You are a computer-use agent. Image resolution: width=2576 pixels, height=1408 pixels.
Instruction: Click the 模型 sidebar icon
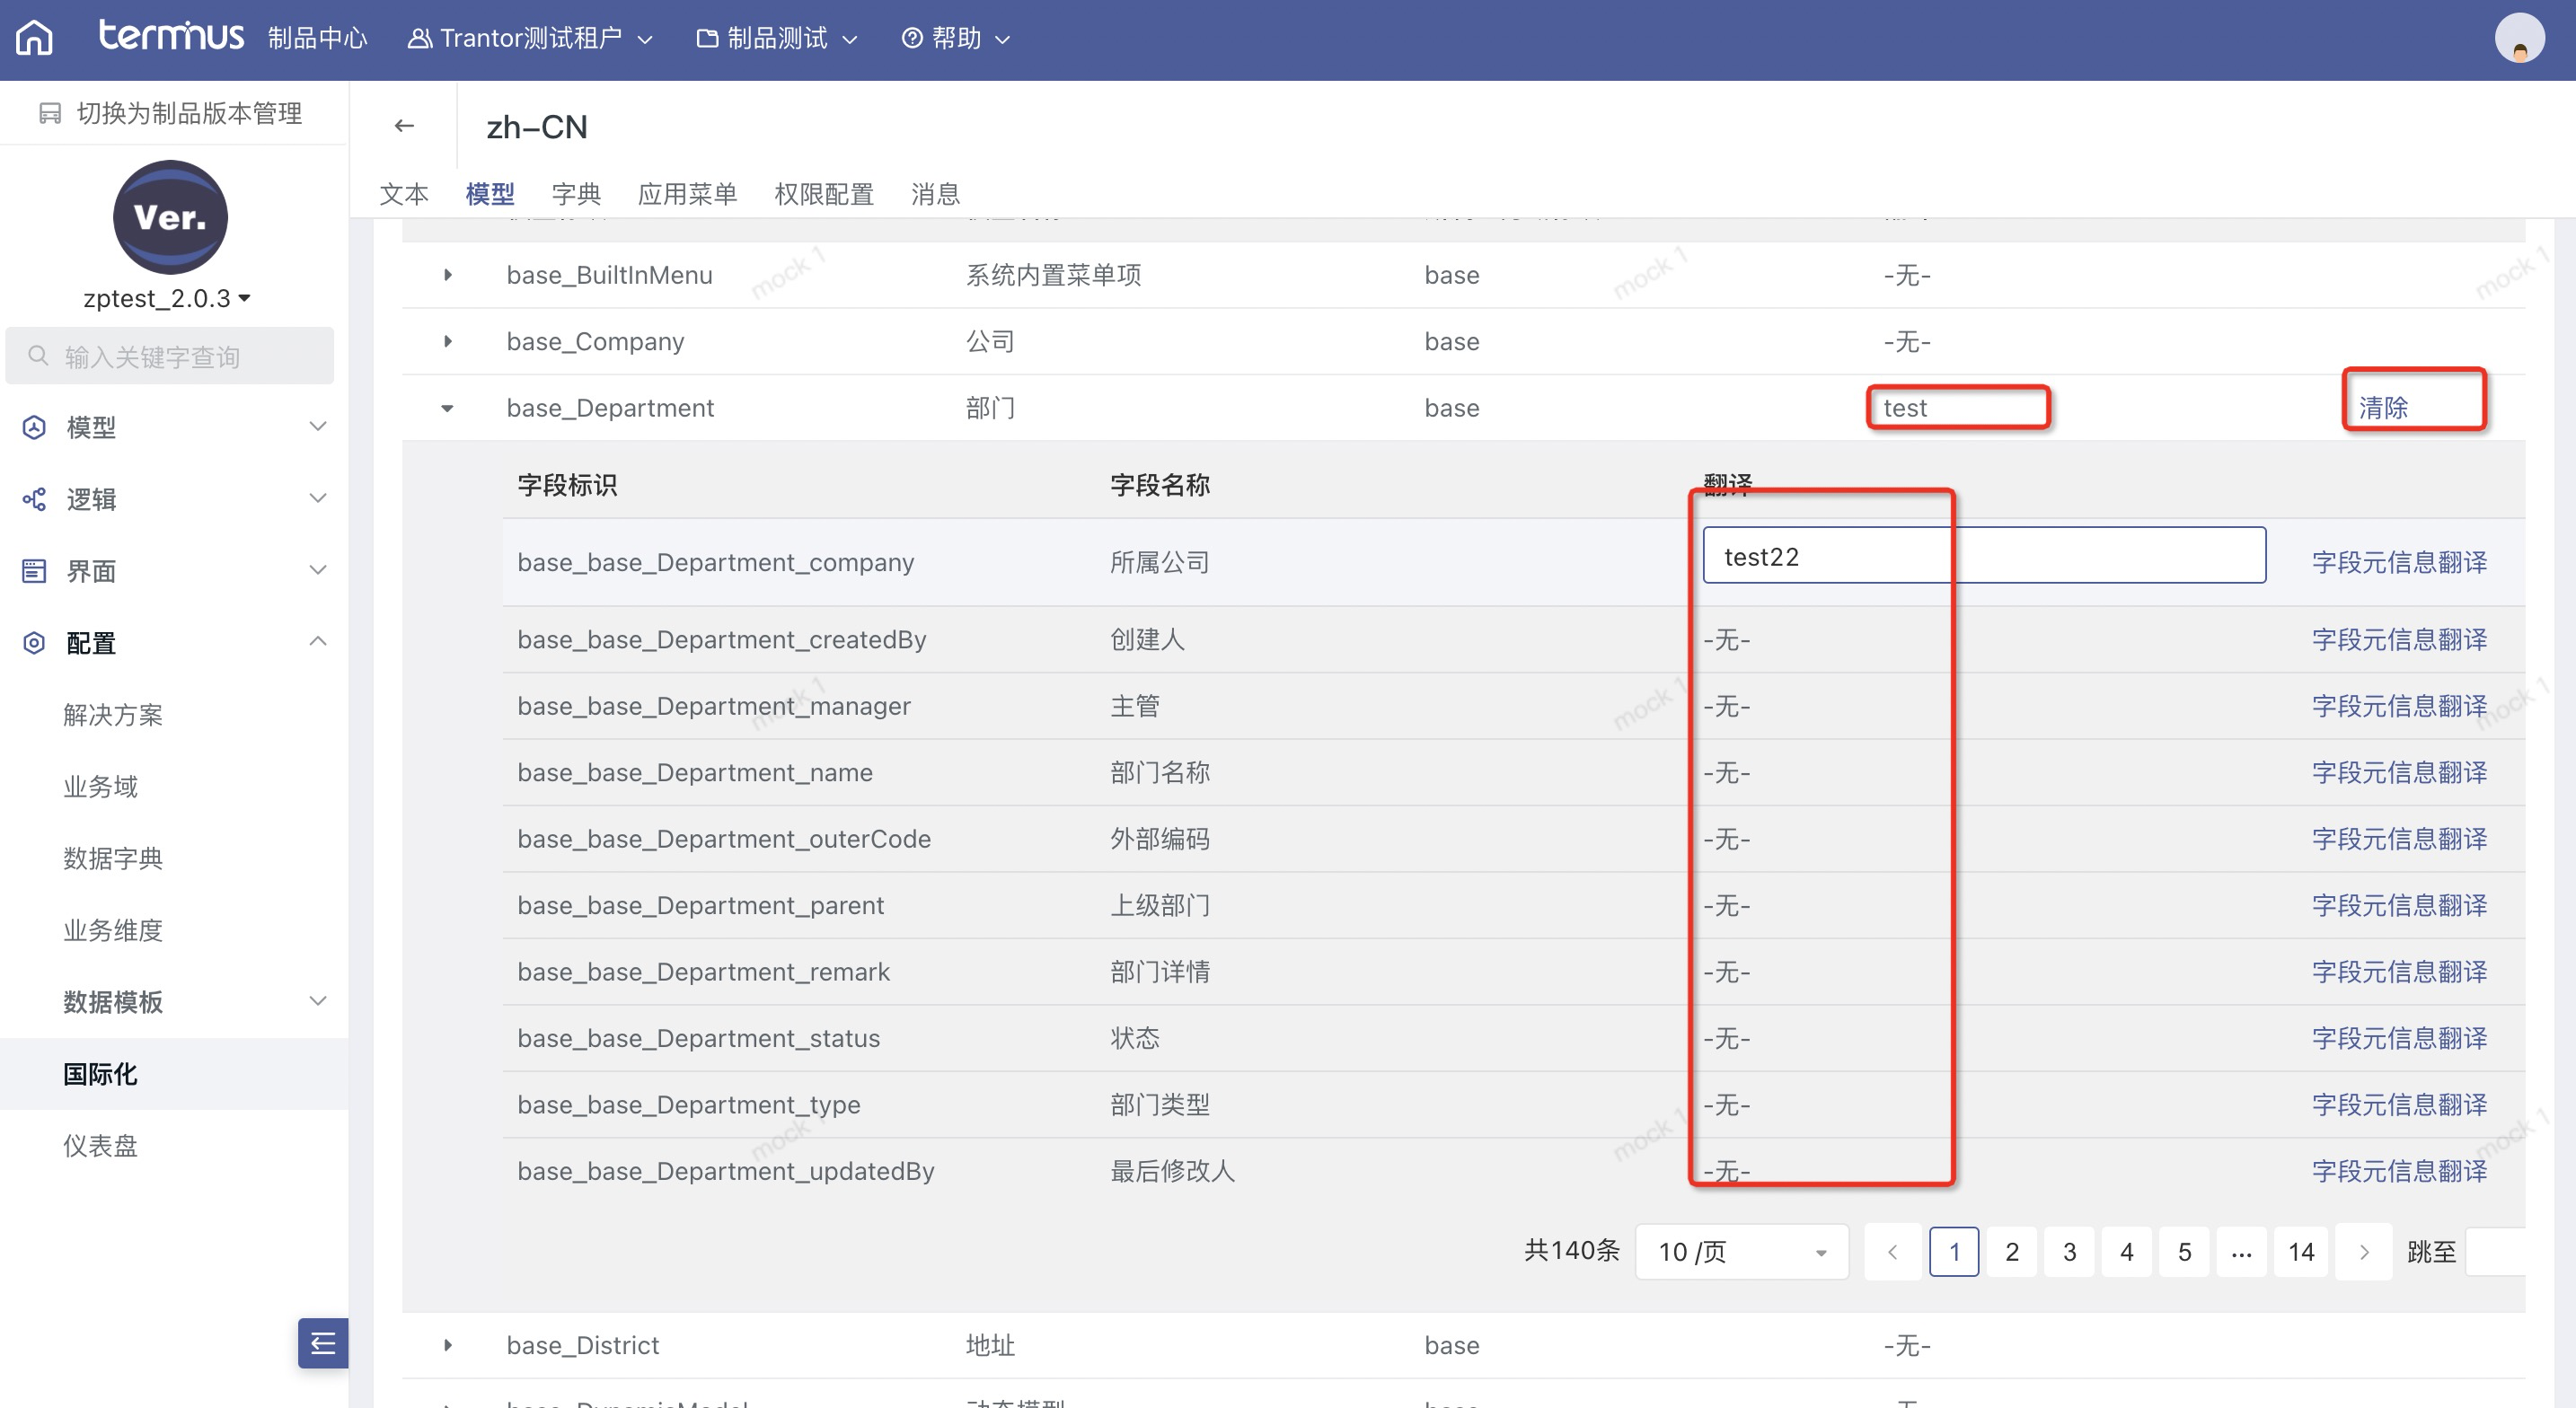point(34,428)
